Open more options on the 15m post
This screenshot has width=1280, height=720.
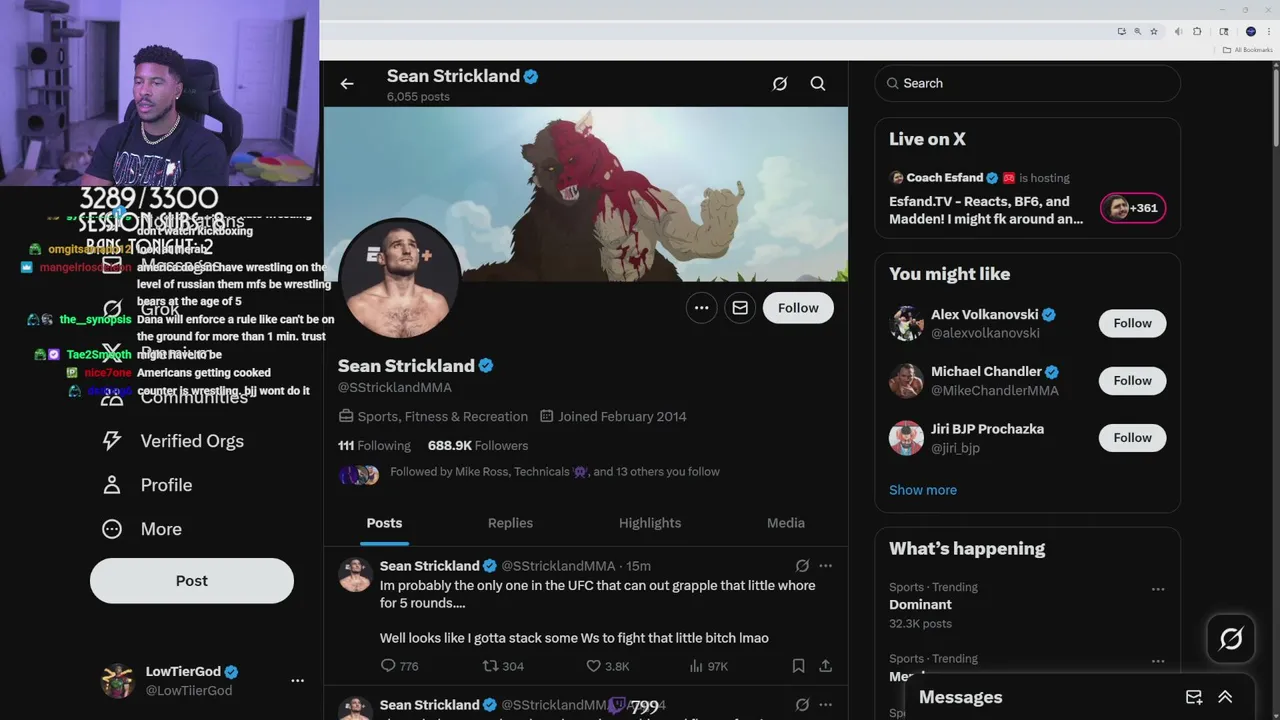[x=825, y=566]
